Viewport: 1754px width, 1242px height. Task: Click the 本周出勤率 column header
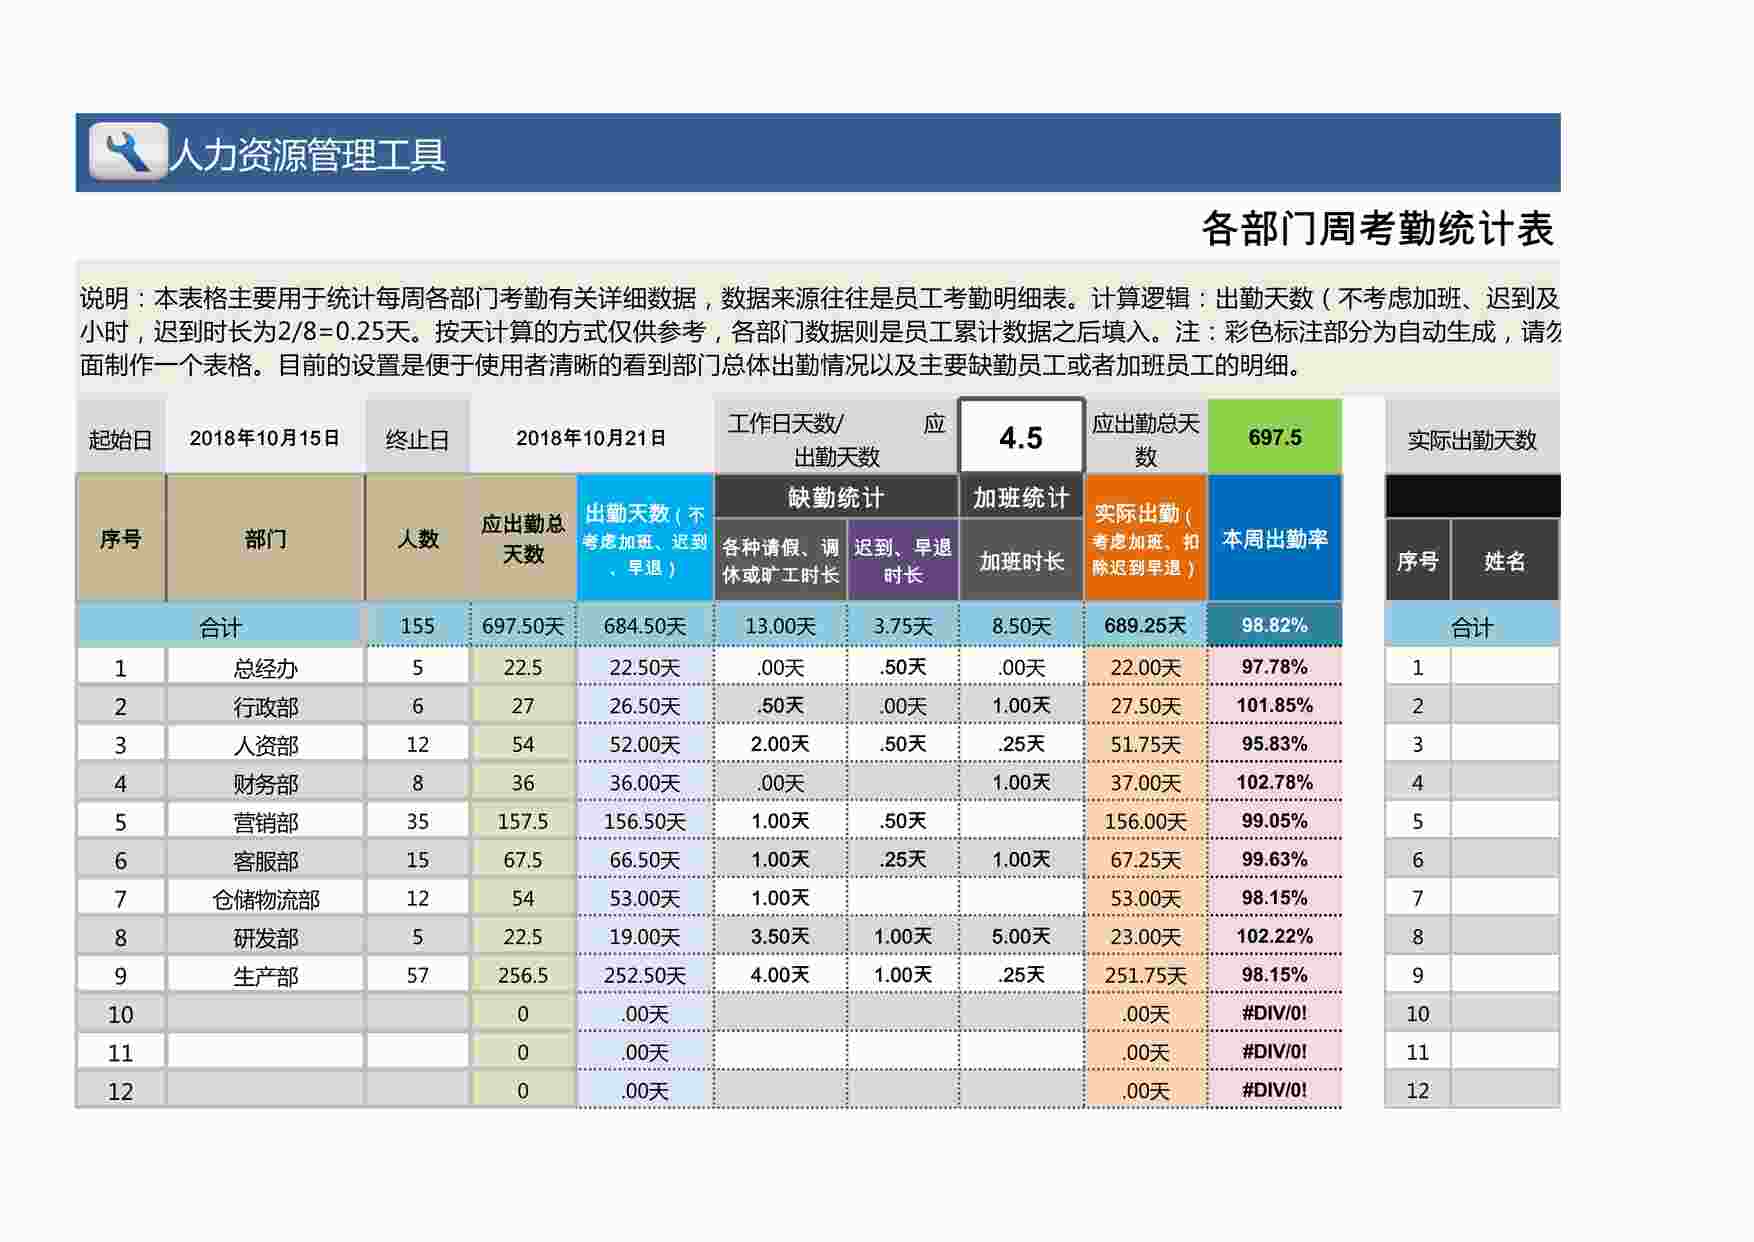tap(1275, 539)
